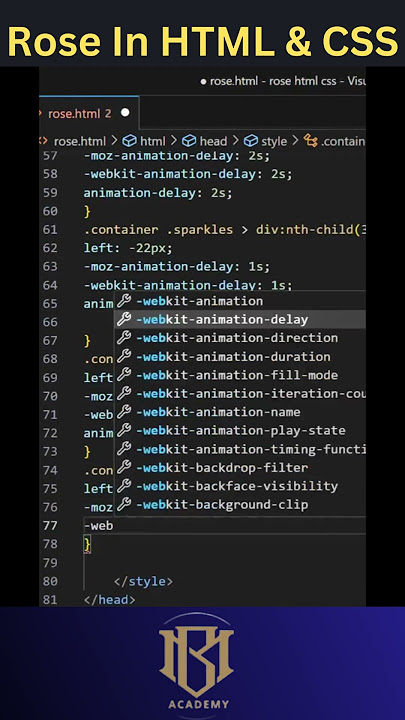405x720 pixels.
Task: Expand the breadcrumb chevron after head
Action: coord(236,141)
